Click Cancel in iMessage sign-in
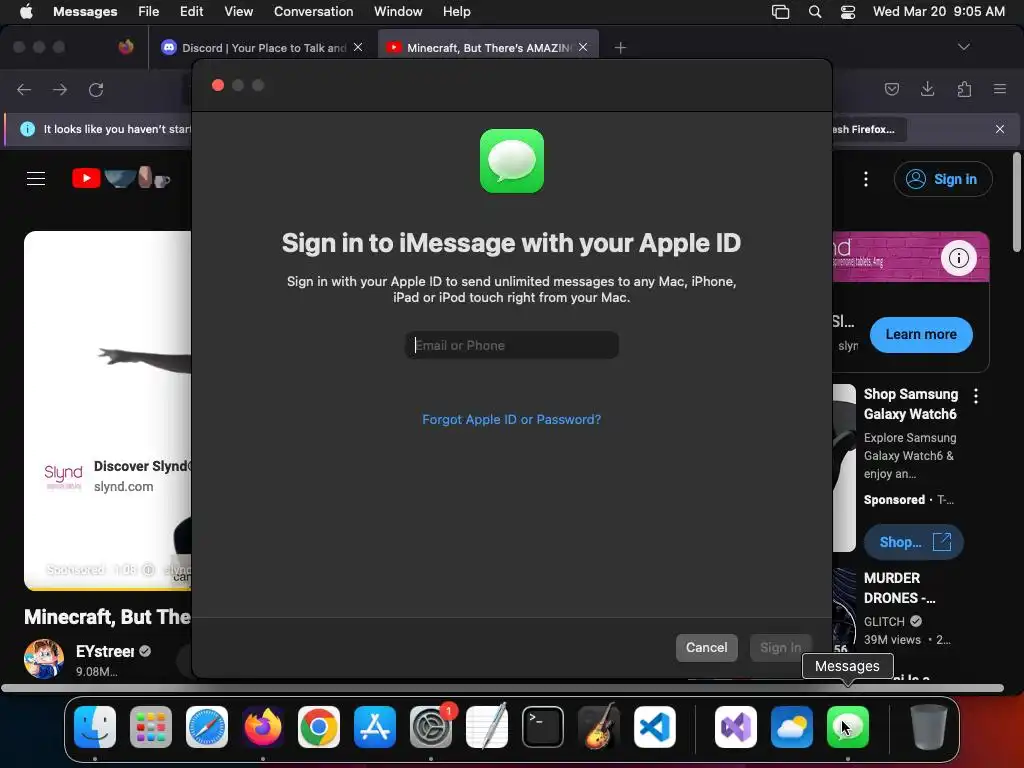This screenshot has height=768, width=1024. click(707, 648)
